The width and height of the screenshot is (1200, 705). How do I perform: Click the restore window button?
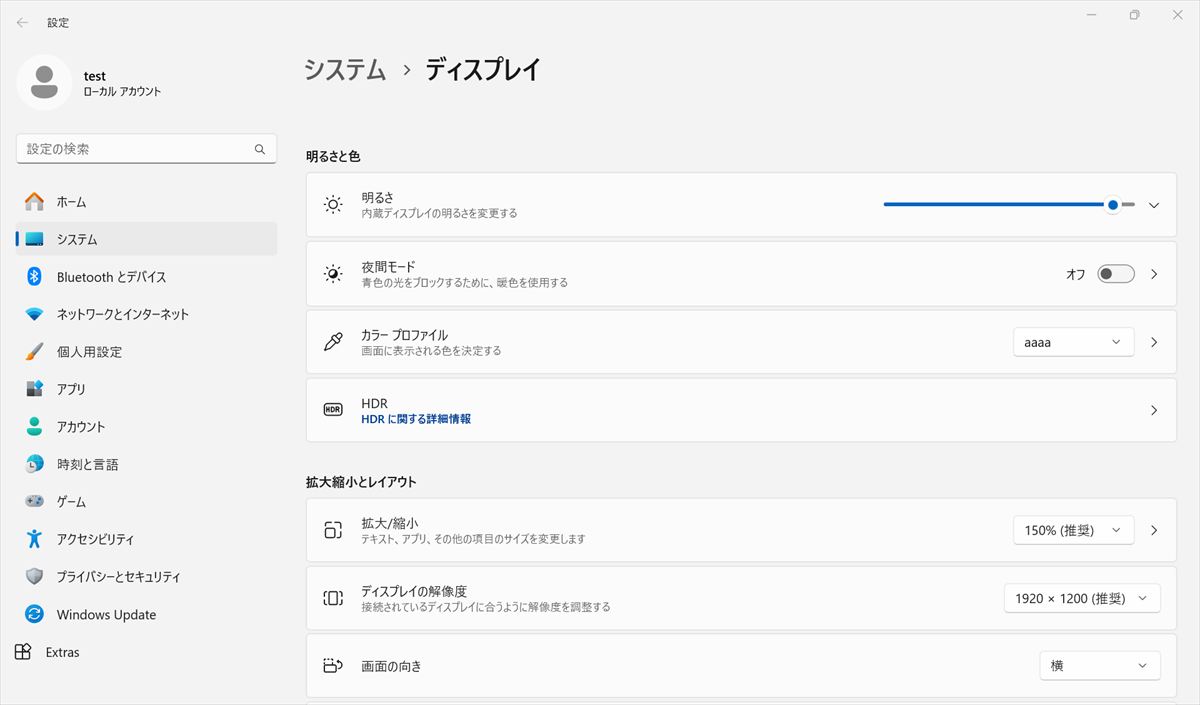[x=1135, y=15]
